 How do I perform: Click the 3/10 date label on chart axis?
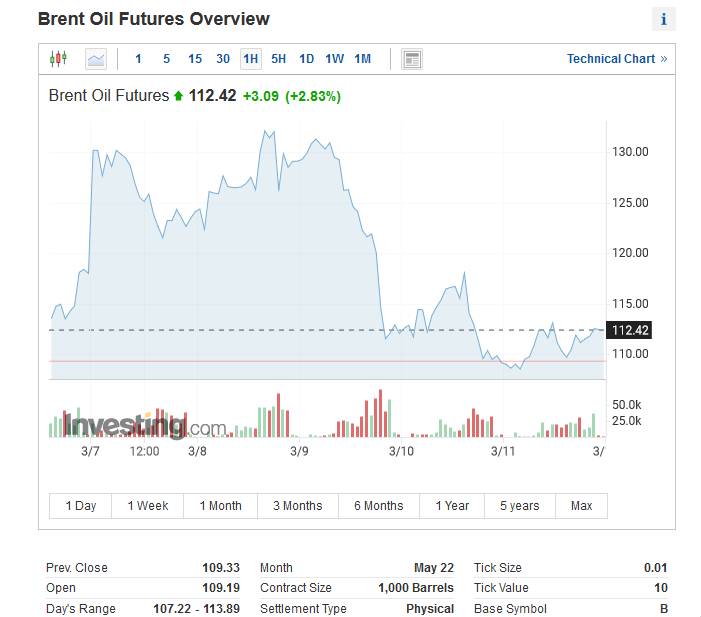[401, 451]
